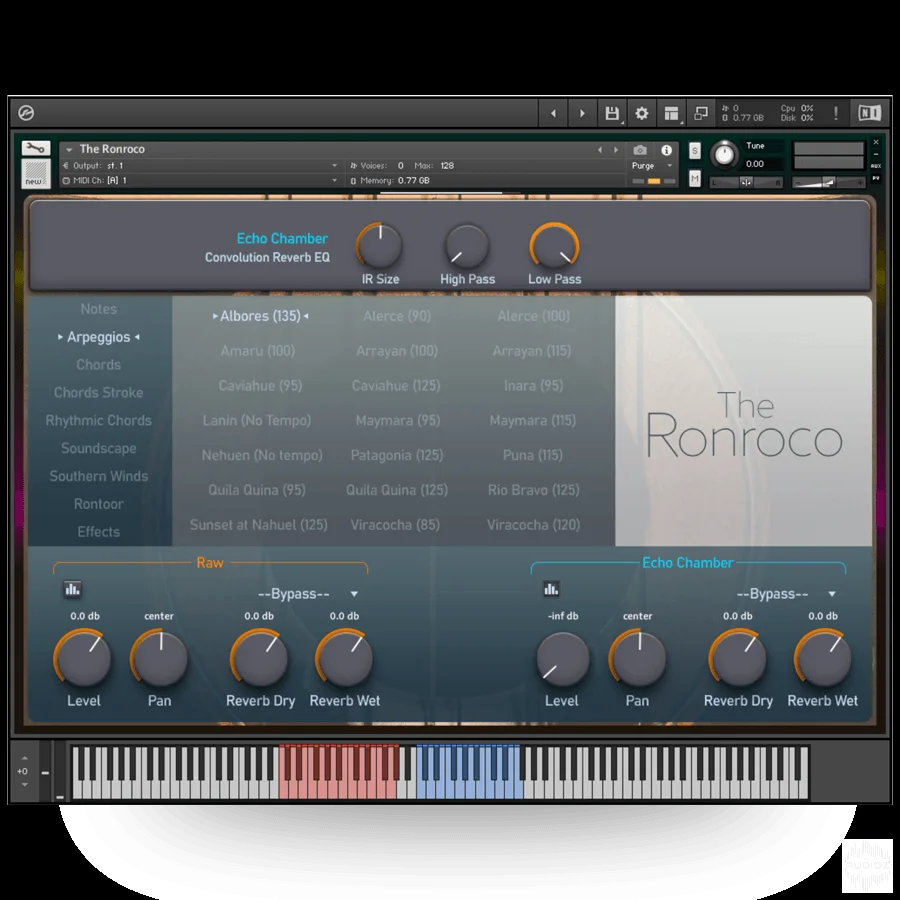The width and height of the screenshot is (900, 900).
Task: Open the Raw section equalizer icon
Action: 72,589
